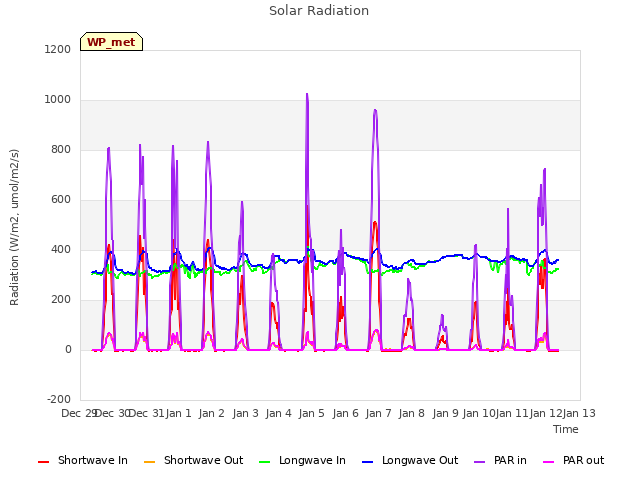This screenshot has width=640, height=480.
Task: Click the WP_met site label
Action: pos(111,42)
